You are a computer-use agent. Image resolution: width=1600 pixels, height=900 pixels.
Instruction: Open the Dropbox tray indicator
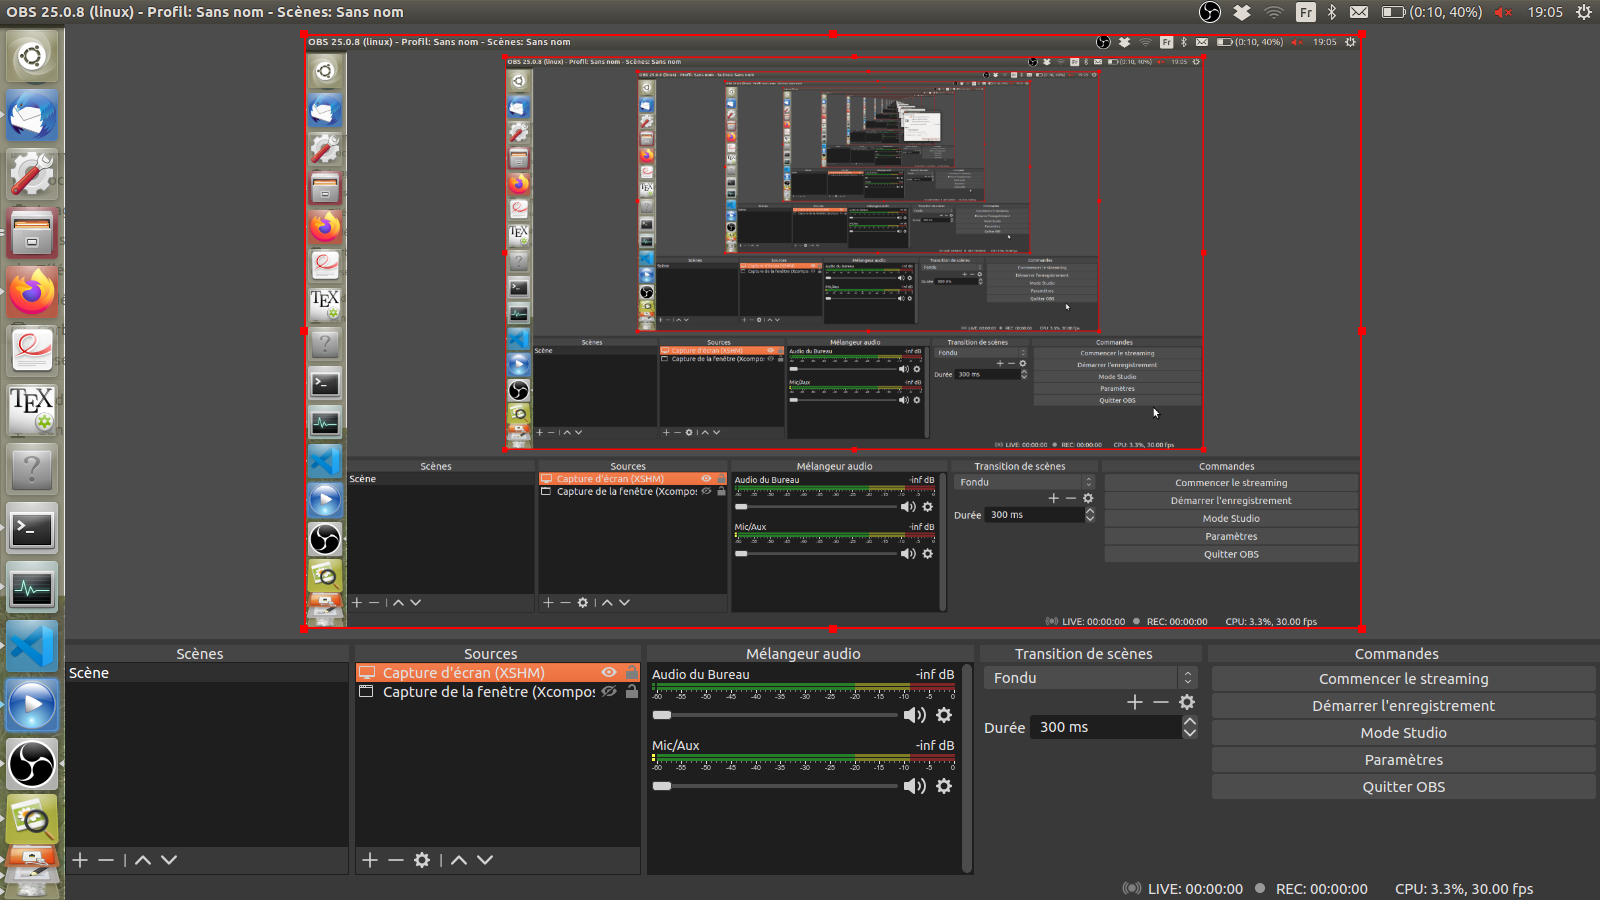[1242, 12]
